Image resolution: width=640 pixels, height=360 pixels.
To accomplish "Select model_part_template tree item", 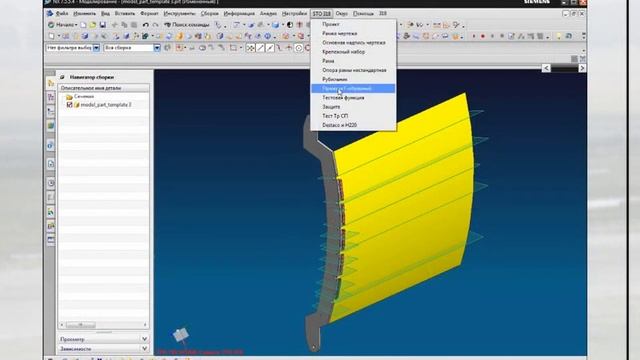I will [x=106, y=105].
